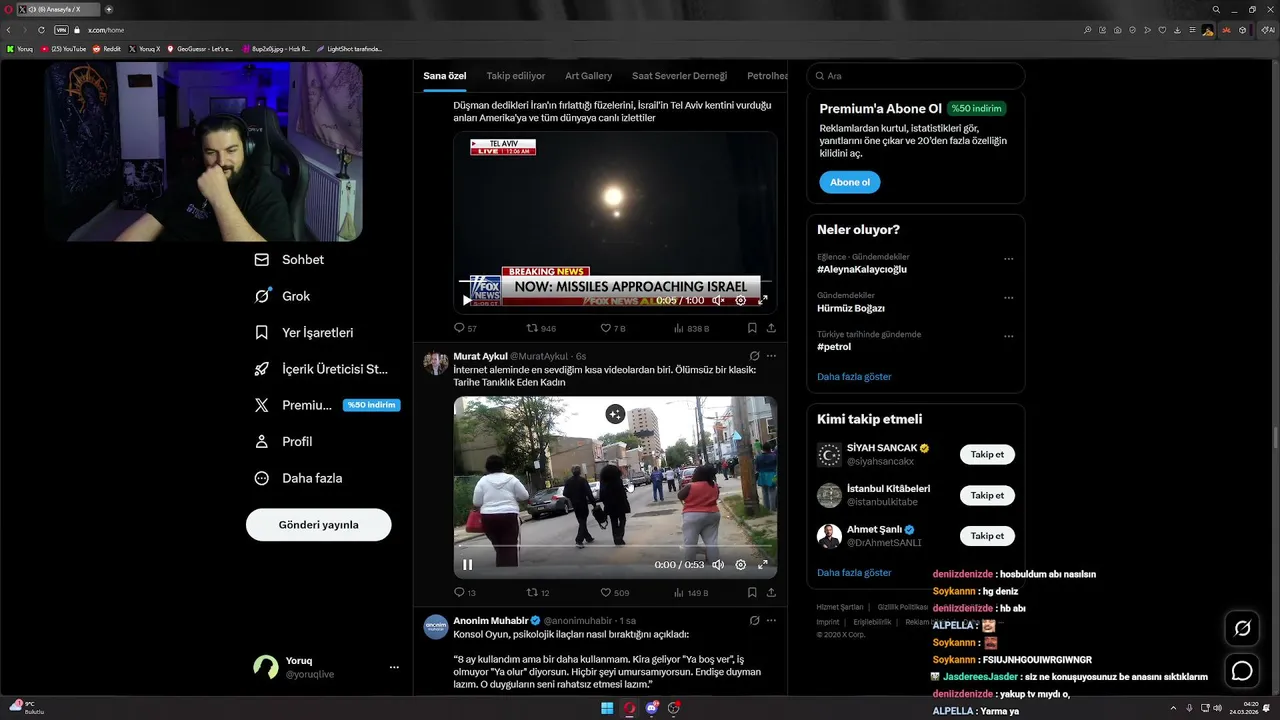Open the Grok item in the sidebar
Viewport: 1280px width, 720px height.
point(282,296)
